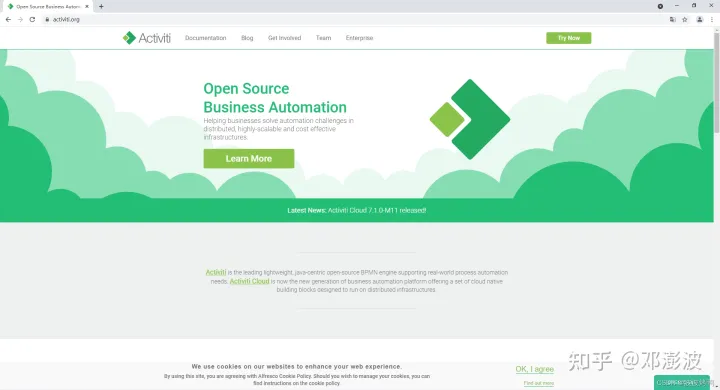Accept cookies with OK, I agree
This screenshot has width=720, height=390.
534,369
